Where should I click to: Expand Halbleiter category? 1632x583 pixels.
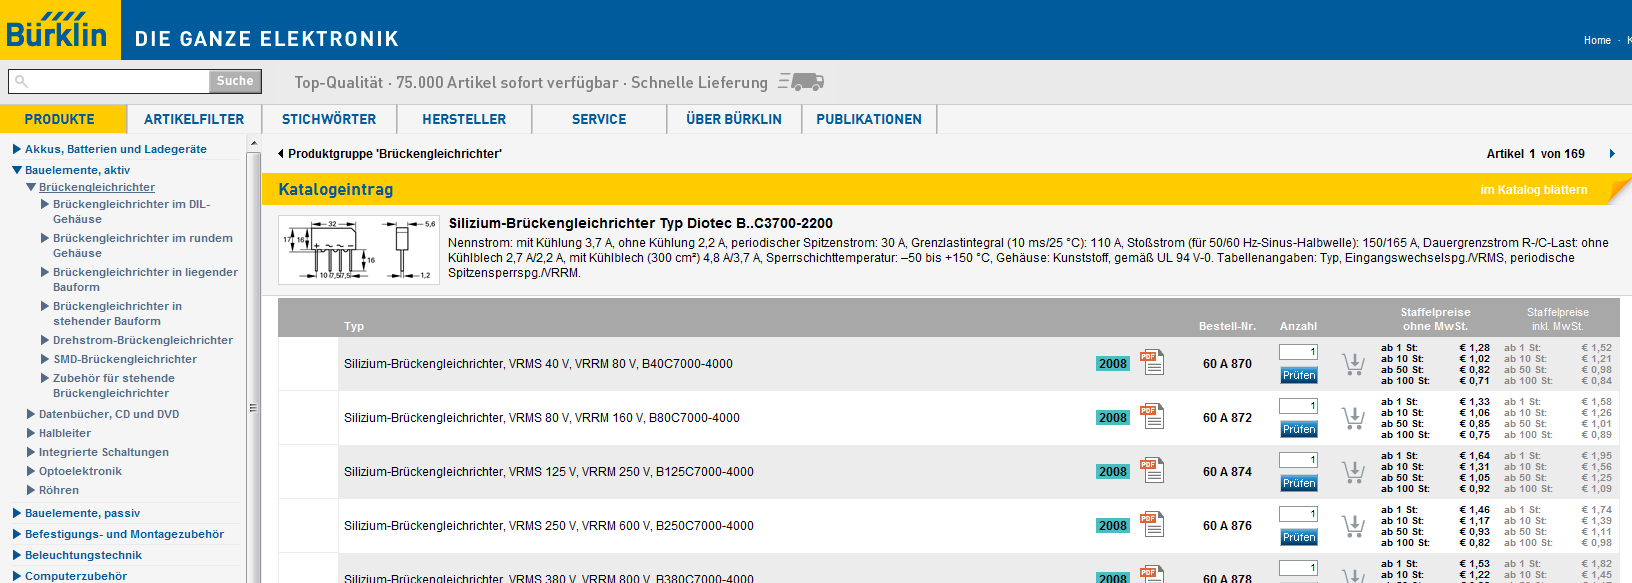pos(31,433)
